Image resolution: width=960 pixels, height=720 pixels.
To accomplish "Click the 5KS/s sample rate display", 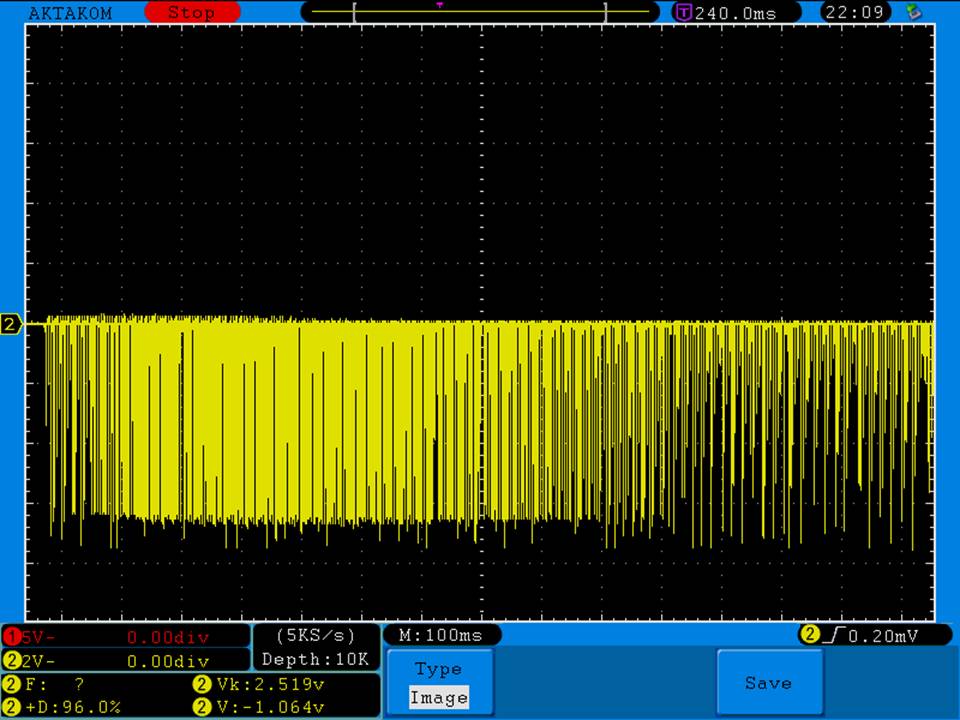I will pos(315,635).
